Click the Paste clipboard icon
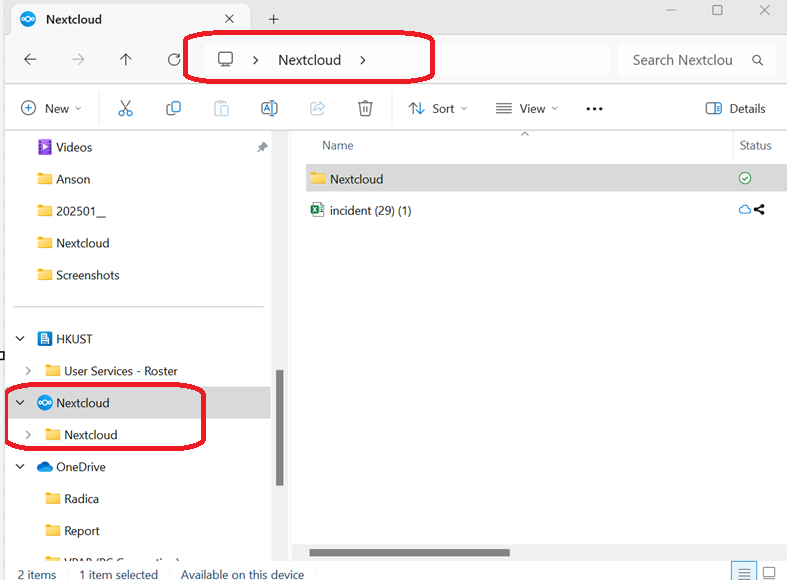The height and width of the screenshot is (580, 789). 221,108
